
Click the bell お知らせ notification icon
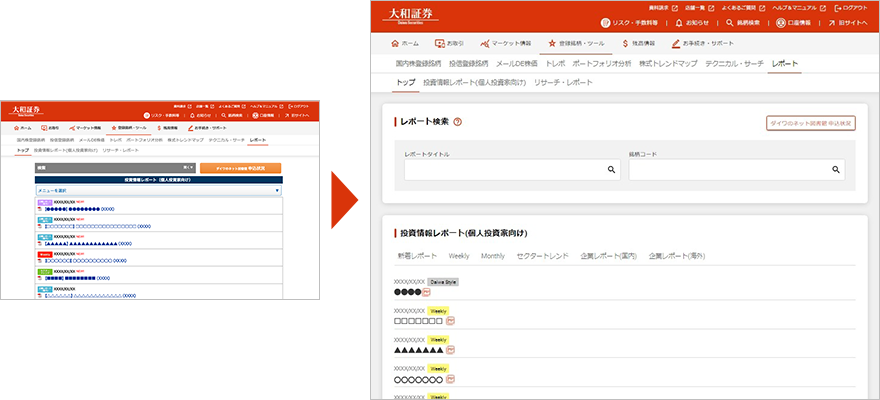click(x=679, y=21)
